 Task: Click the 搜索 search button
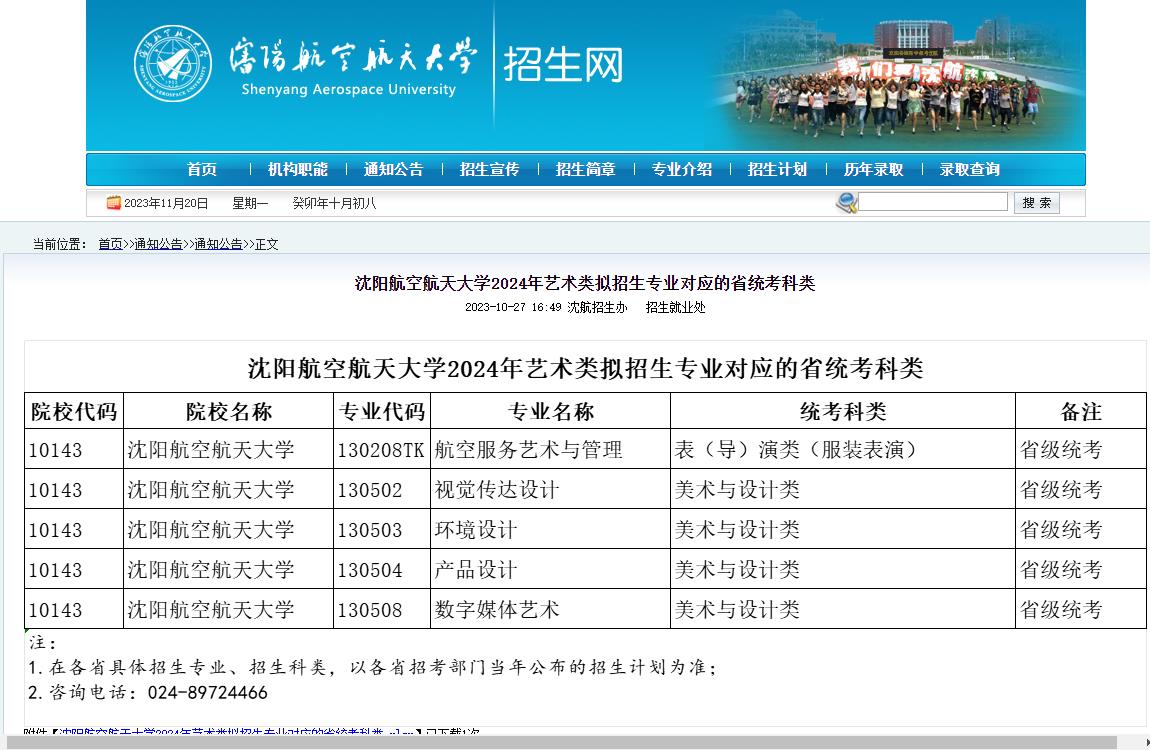coord(1037,202)
